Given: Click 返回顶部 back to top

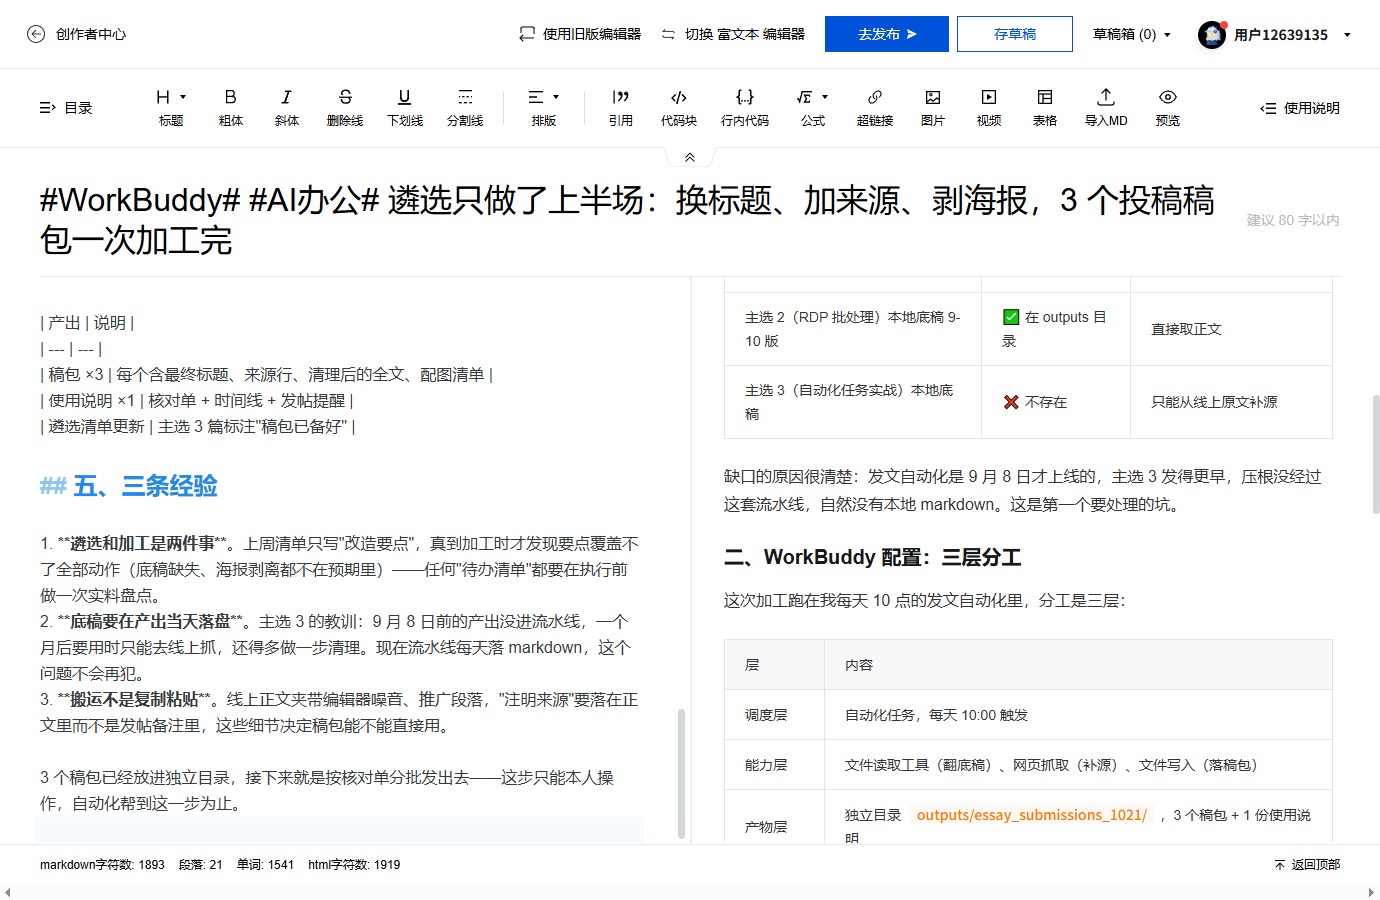Looking at the screenshot, I should pyautogui.click(x=1307, y=865).
